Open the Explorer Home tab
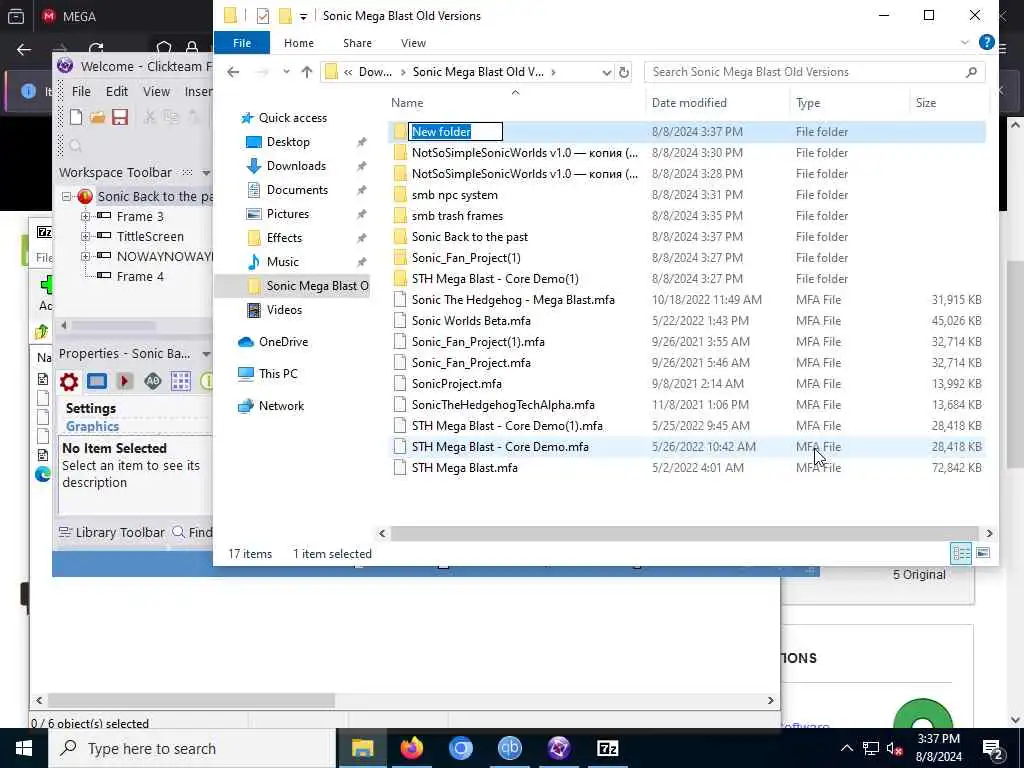The width and height of the screenshot is (1024, 768). click(299, 42)
